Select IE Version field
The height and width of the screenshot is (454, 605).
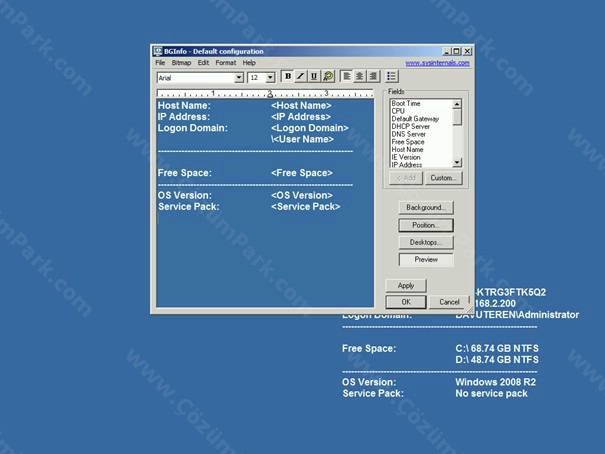[406, 157]
